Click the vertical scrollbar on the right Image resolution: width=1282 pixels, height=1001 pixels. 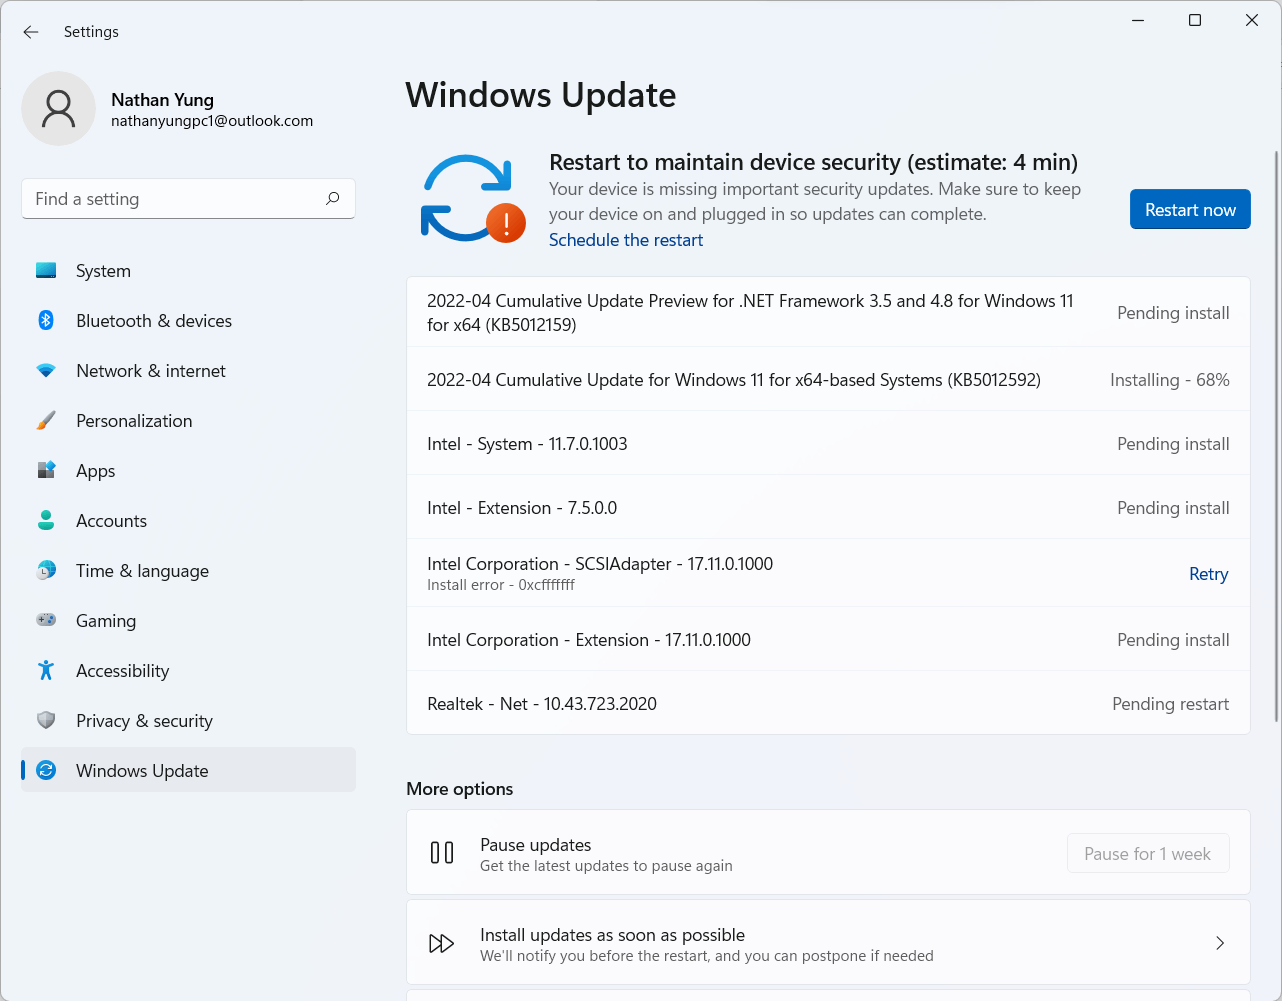pos(1276,436)
